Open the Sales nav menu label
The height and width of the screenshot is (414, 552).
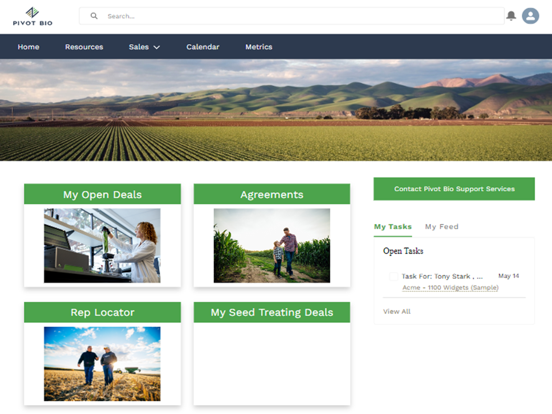point(139,47)
